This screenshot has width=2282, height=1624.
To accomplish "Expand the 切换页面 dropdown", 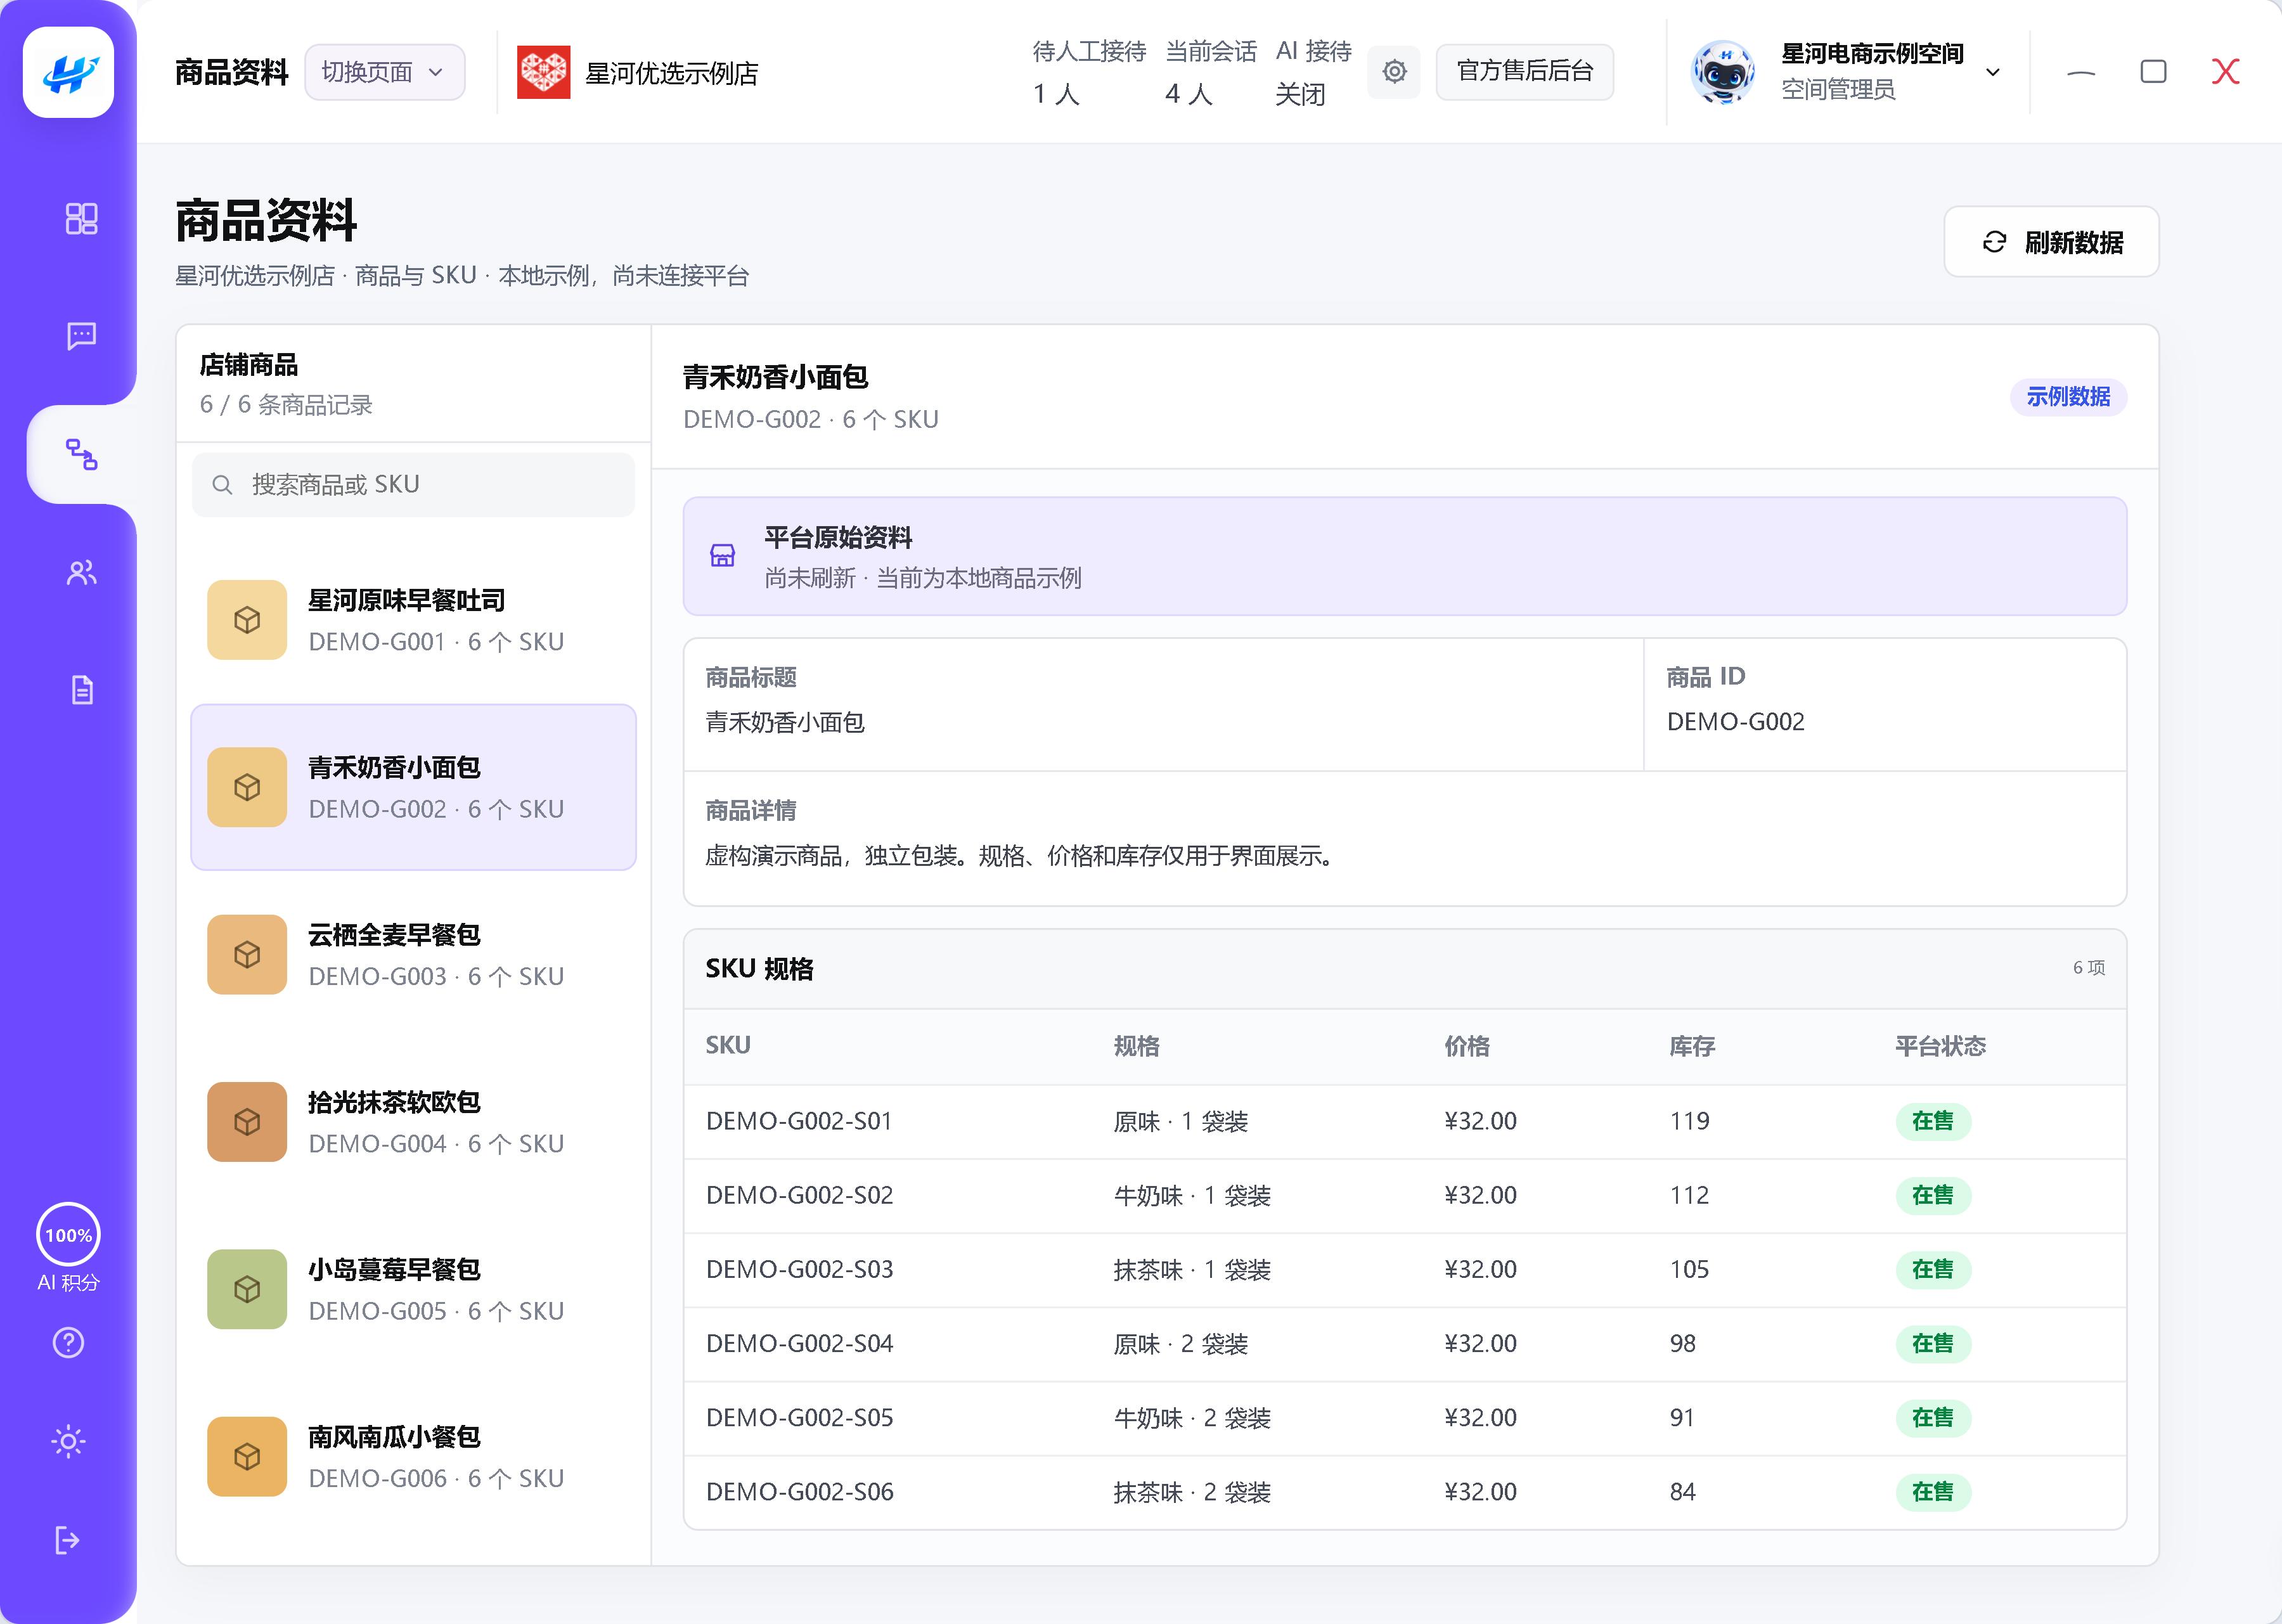I will point(384,72).
